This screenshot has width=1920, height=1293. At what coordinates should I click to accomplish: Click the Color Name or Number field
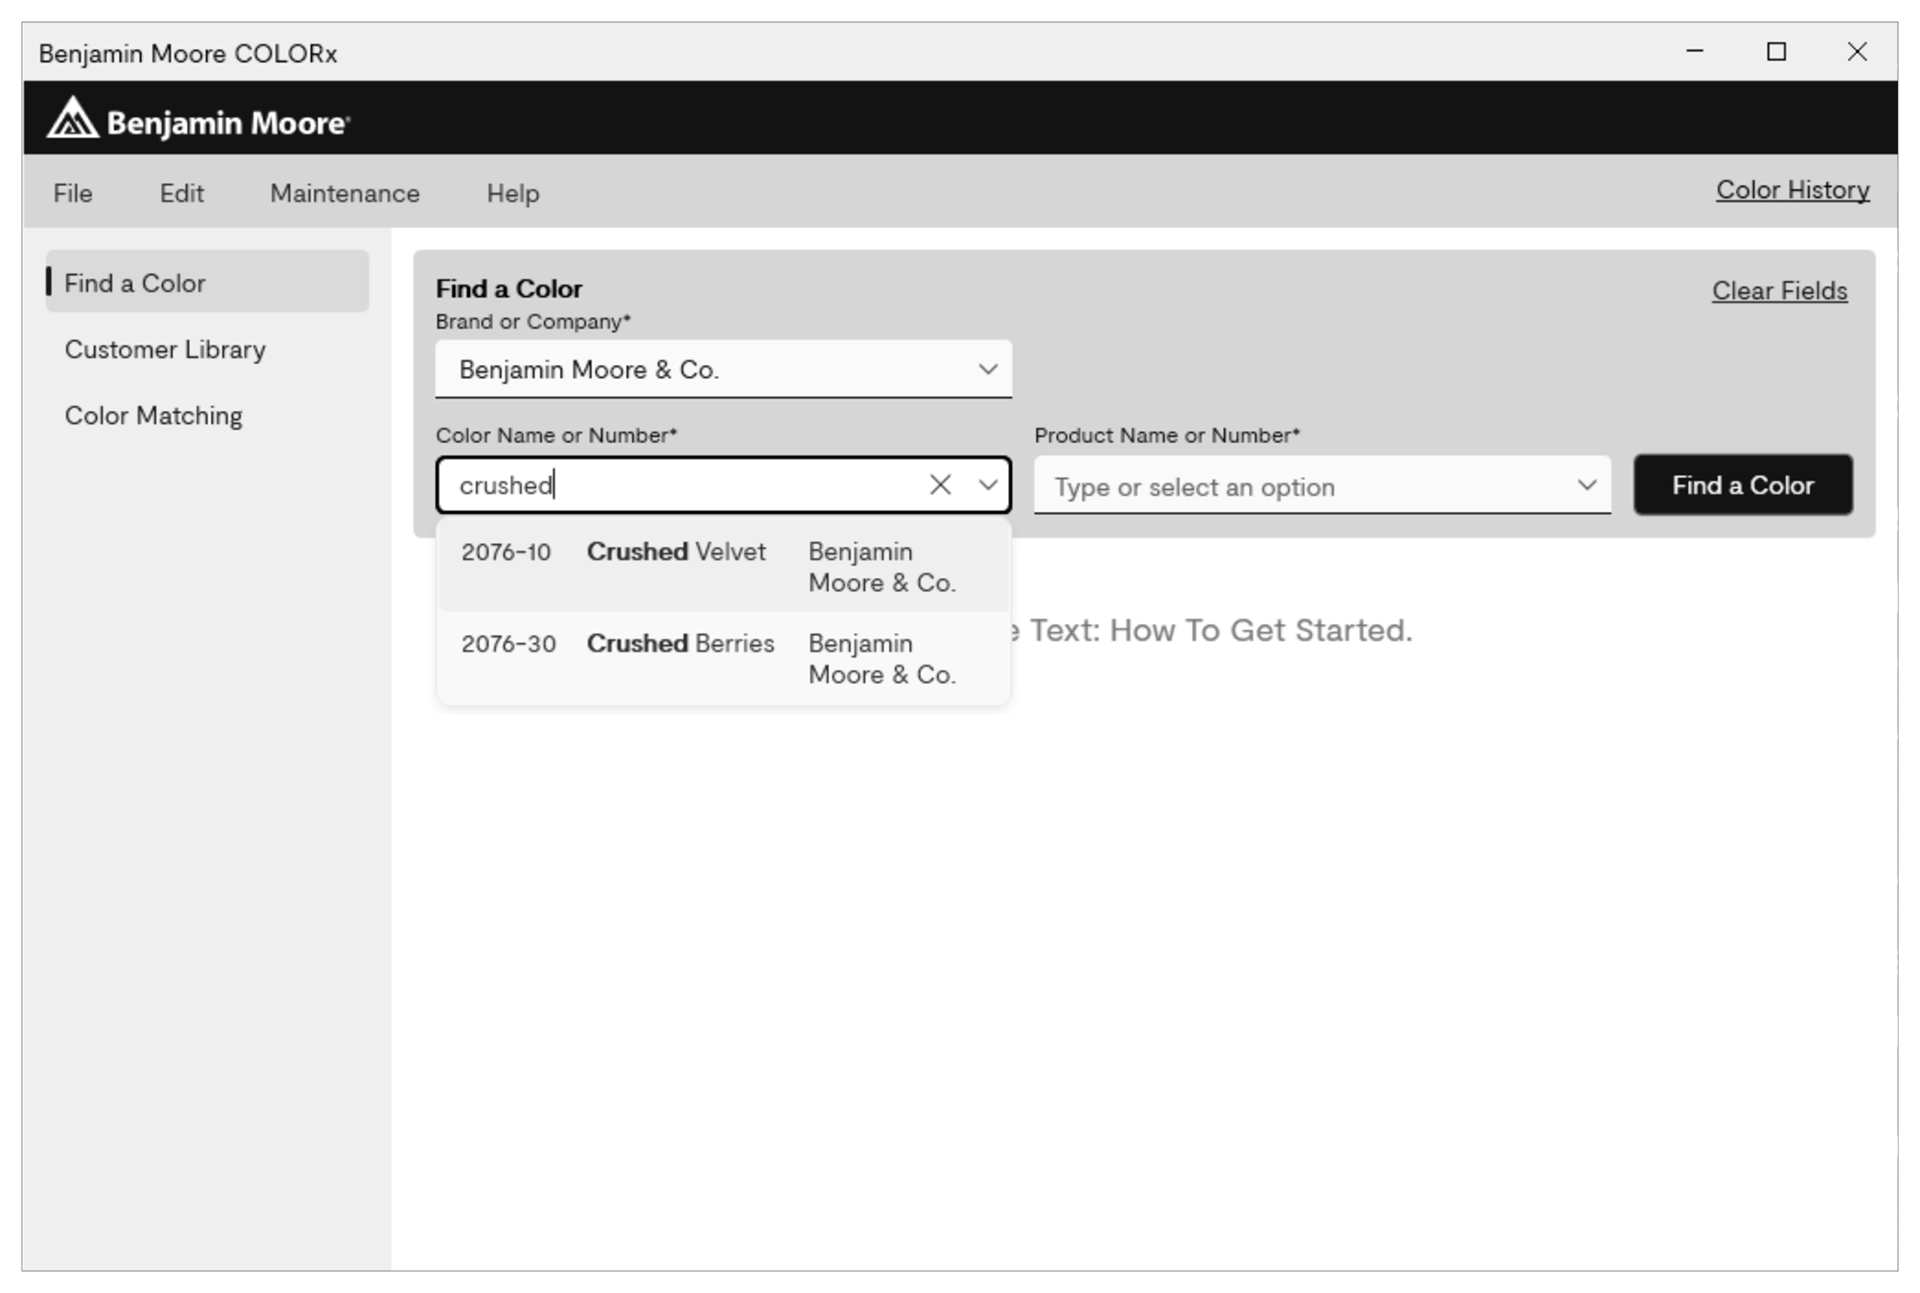click(680, 485)
